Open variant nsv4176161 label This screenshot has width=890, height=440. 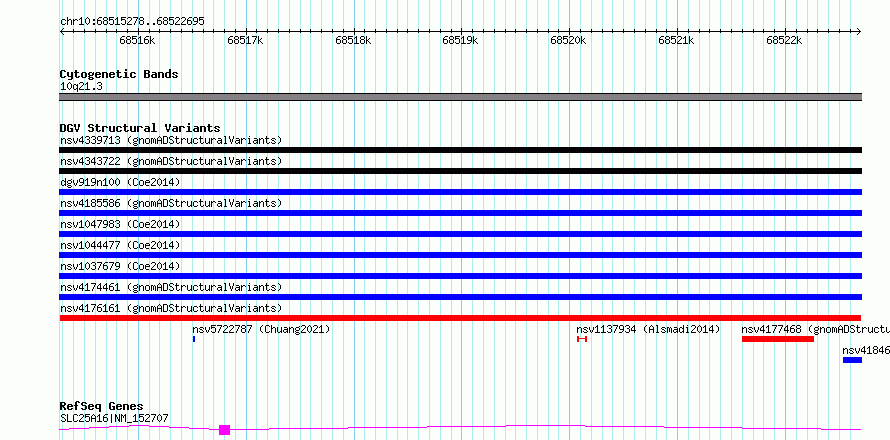pos(171,308)
